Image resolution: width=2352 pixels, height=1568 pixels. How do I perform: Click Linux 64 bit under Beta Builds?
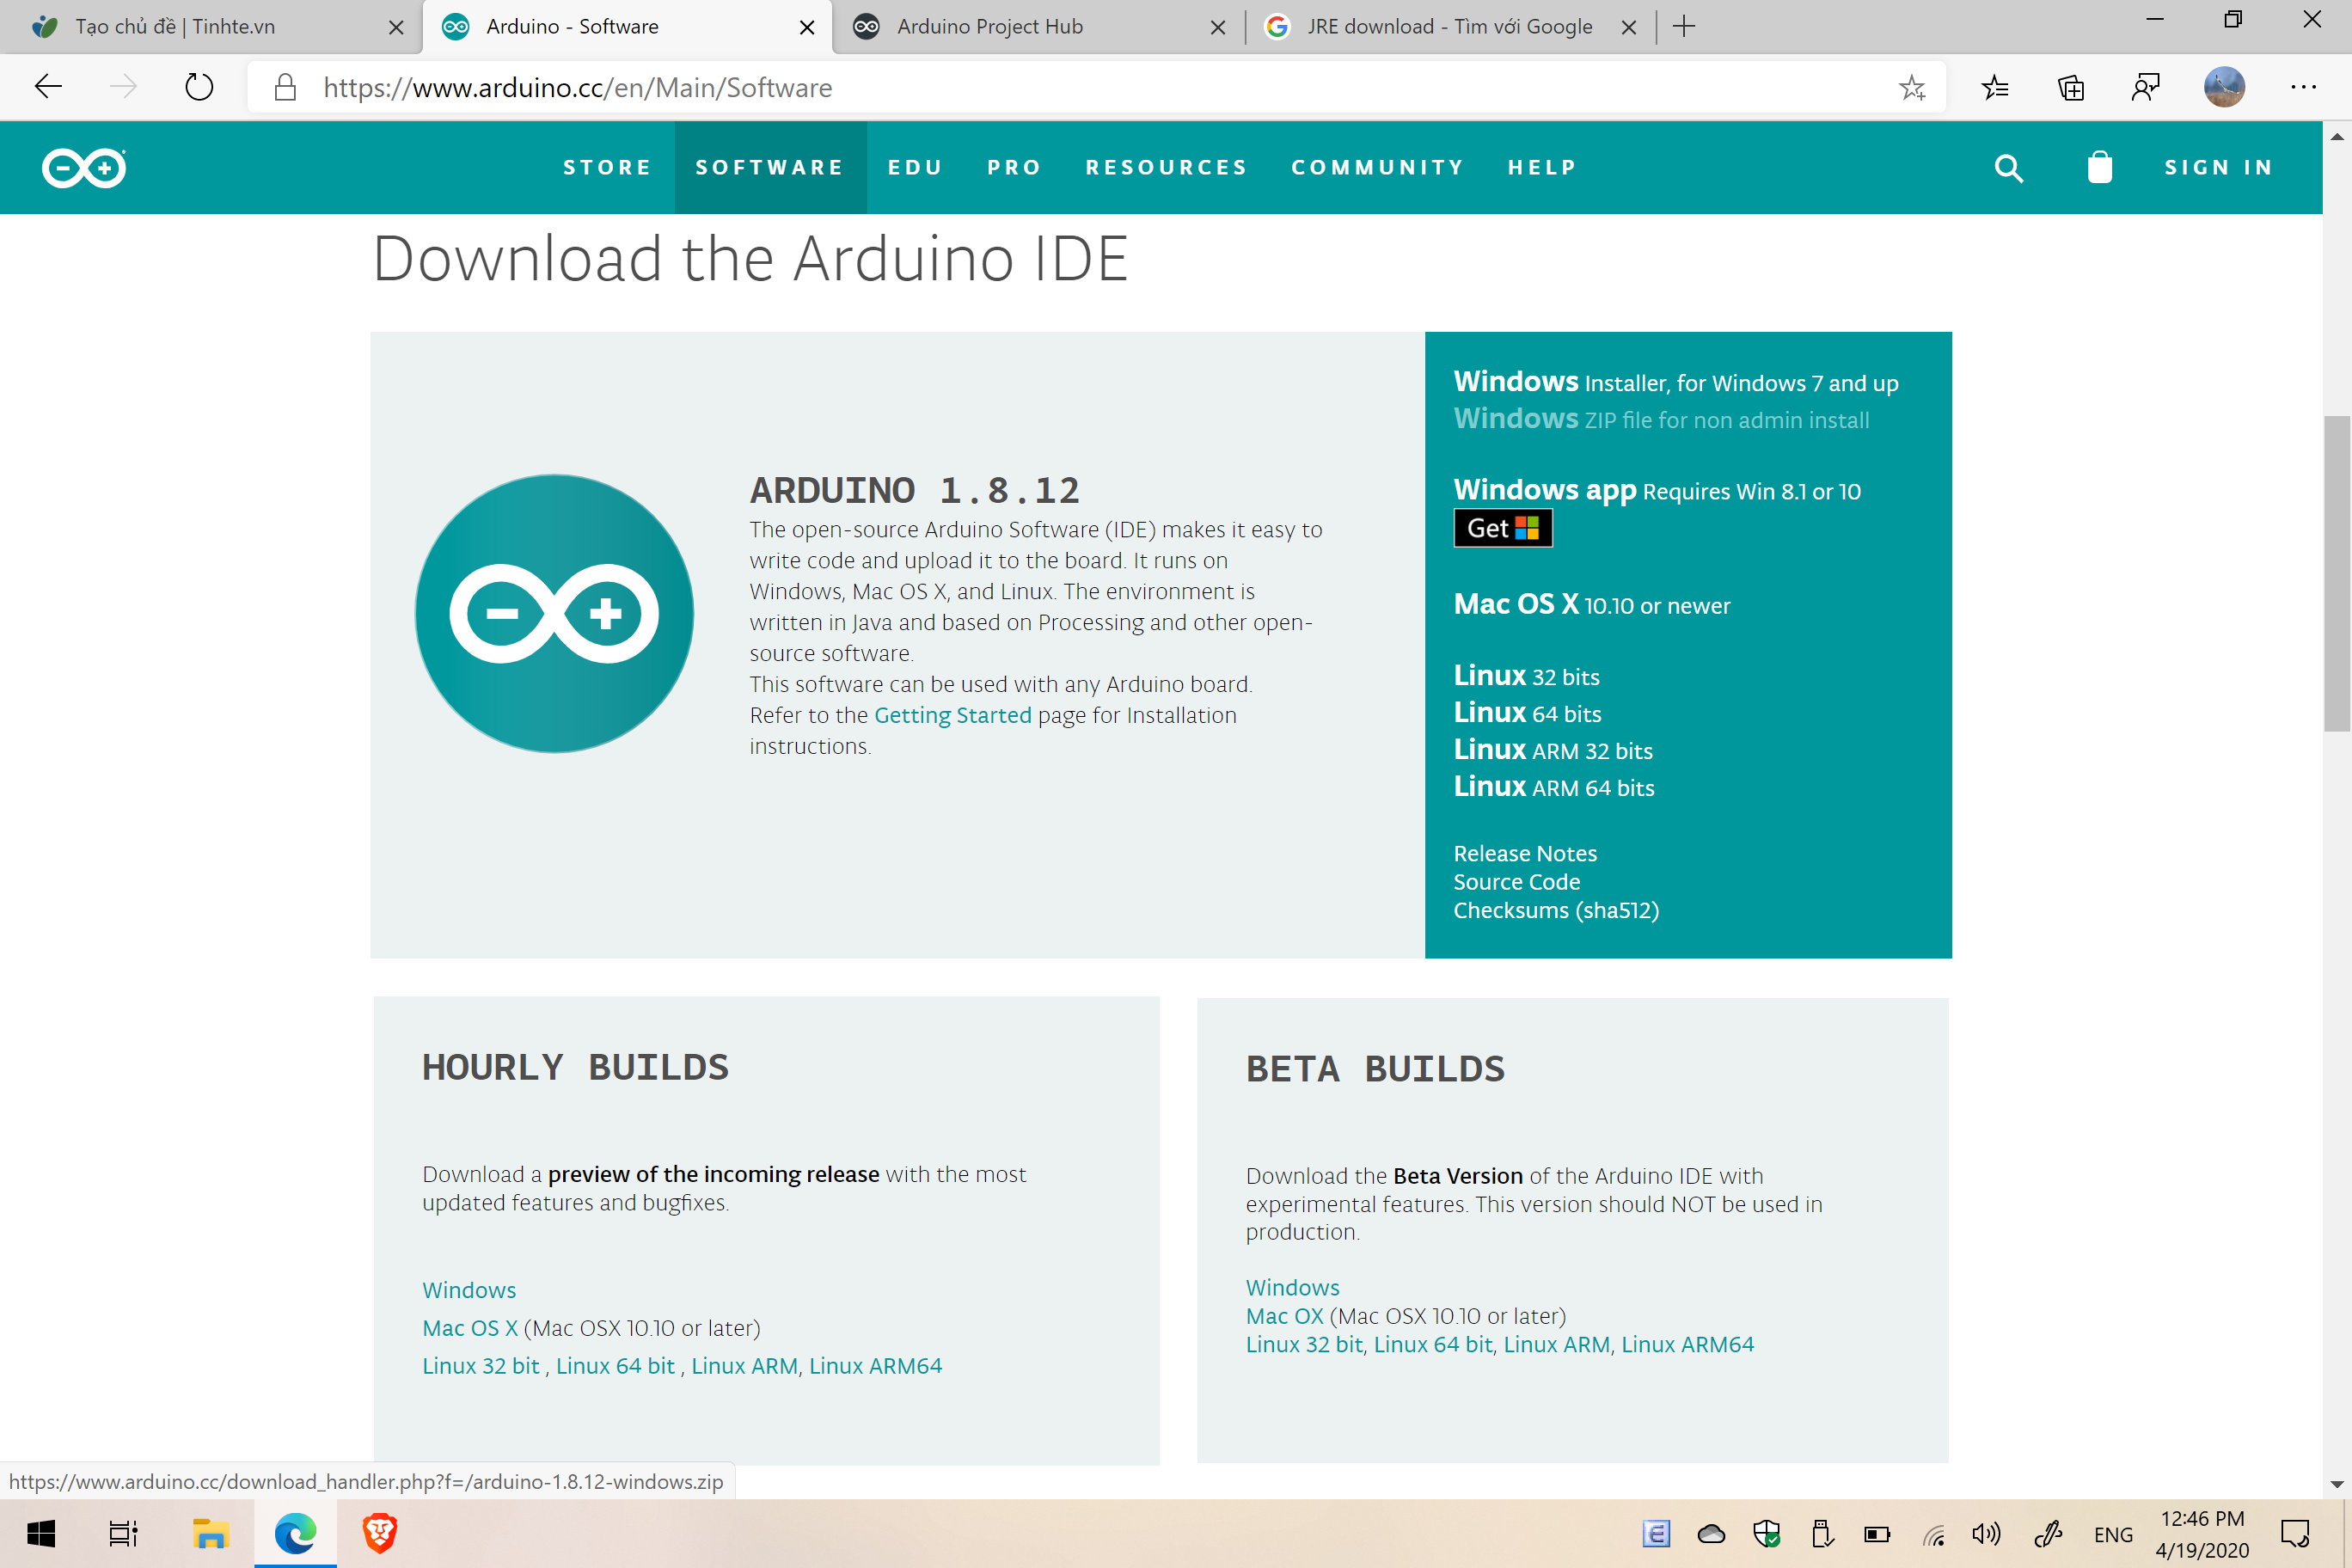(x=1433, y=1344)
